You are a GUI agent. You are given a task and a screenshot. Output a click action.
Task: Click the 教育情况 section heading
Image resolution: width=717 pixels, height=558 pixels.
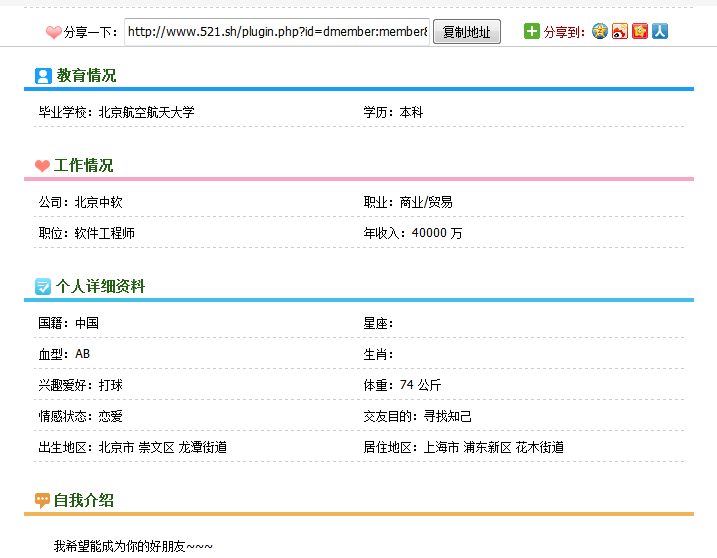coord(86,75)
